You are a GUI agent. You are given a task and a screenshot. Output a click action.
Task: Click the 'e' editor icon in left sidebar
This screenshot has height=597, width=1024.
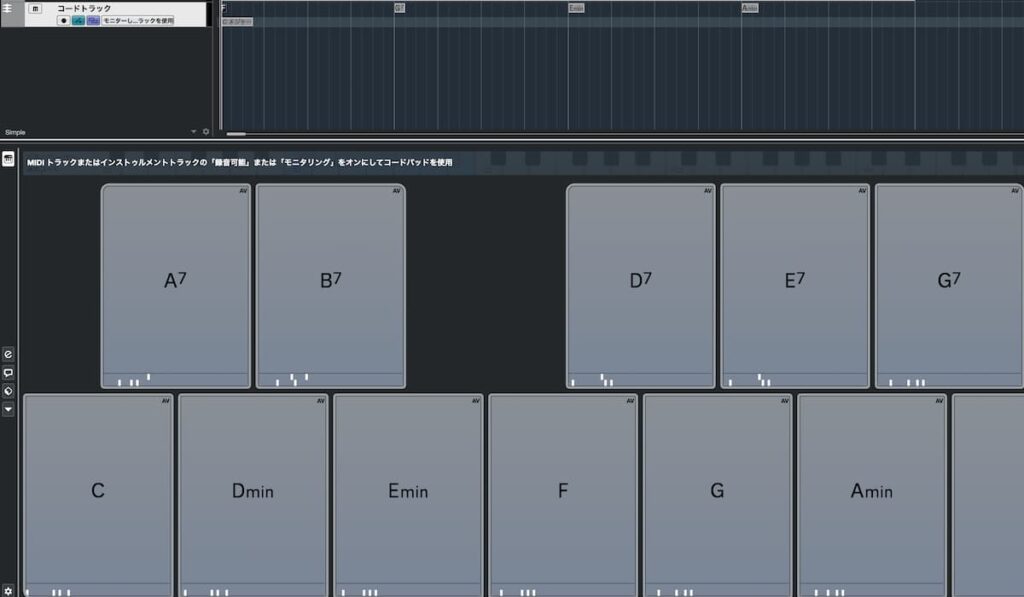(8, 354)
